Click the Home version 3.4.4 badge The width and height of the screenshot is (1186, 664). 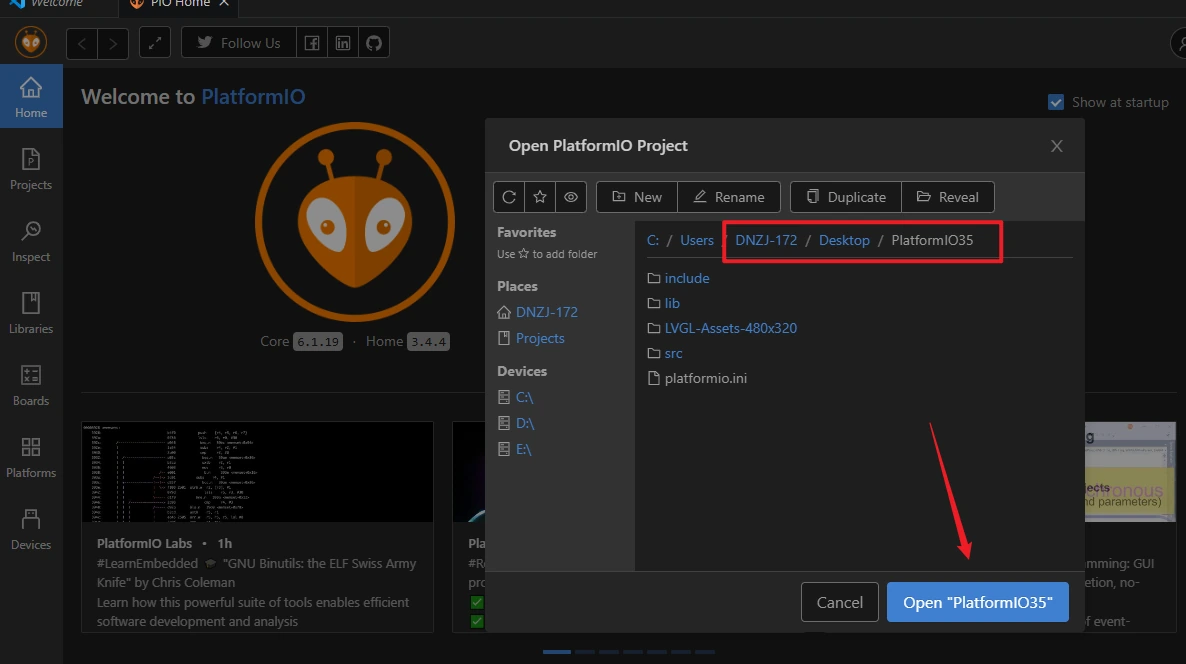428,342
